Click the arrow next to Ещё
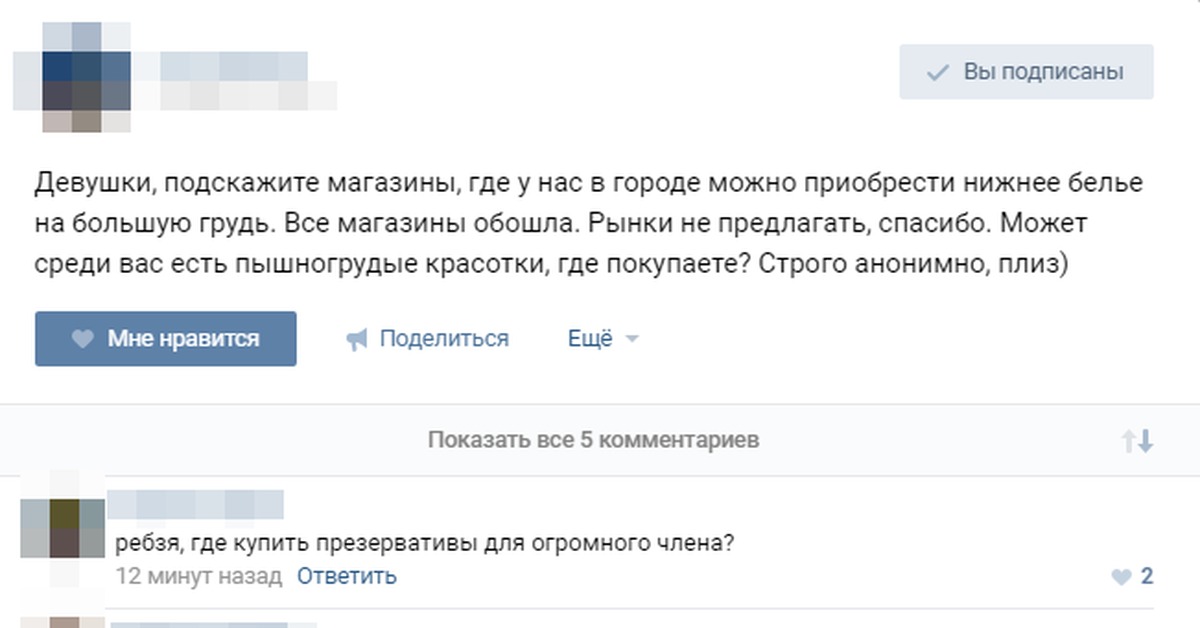1200x628 pixels. pos(631,340)
